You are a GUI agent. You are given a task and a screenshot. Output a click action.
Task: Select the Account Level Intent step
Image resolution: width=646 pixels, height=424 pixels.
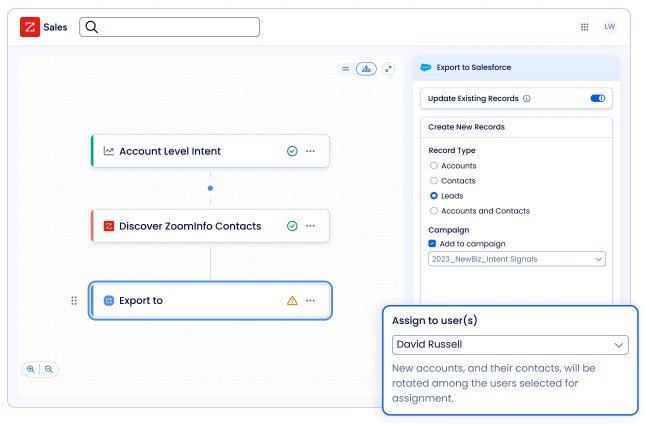210,151
